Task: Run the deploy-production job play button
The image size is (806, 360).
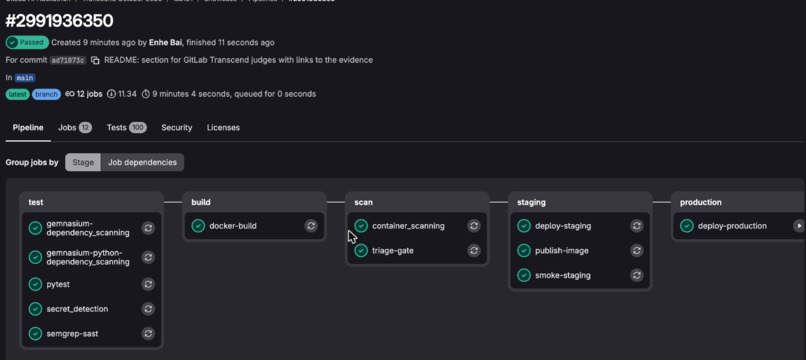Action: click(x=798, y=226)
